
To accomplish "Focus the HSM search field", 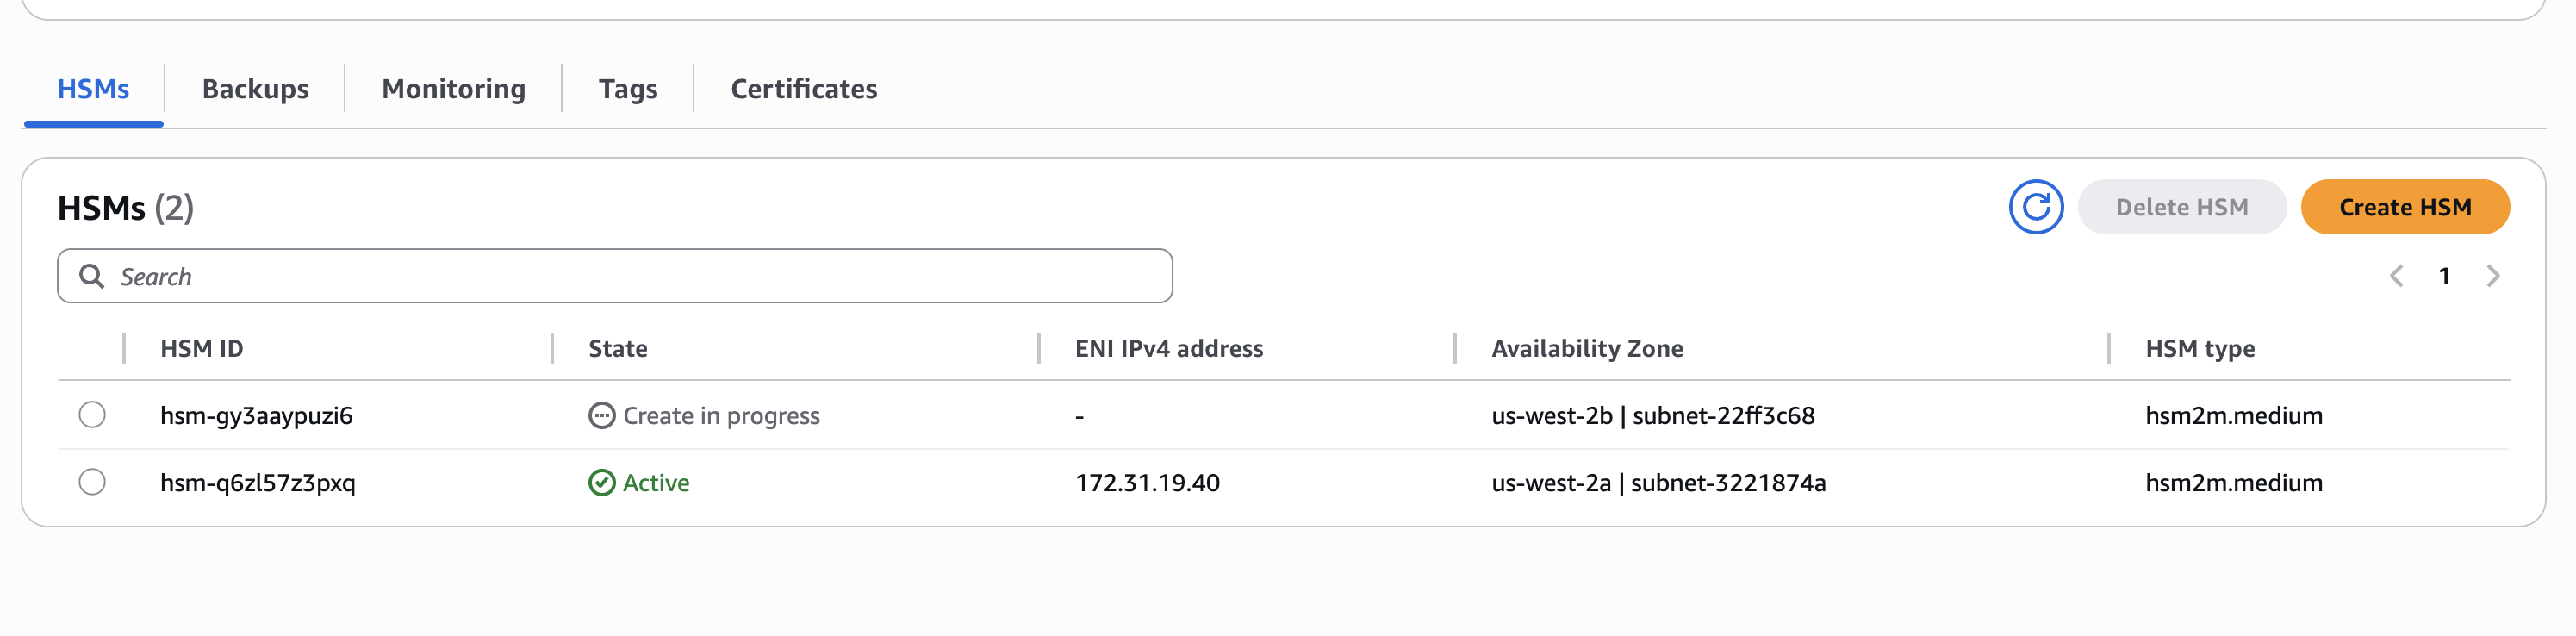I will point(640,276).
